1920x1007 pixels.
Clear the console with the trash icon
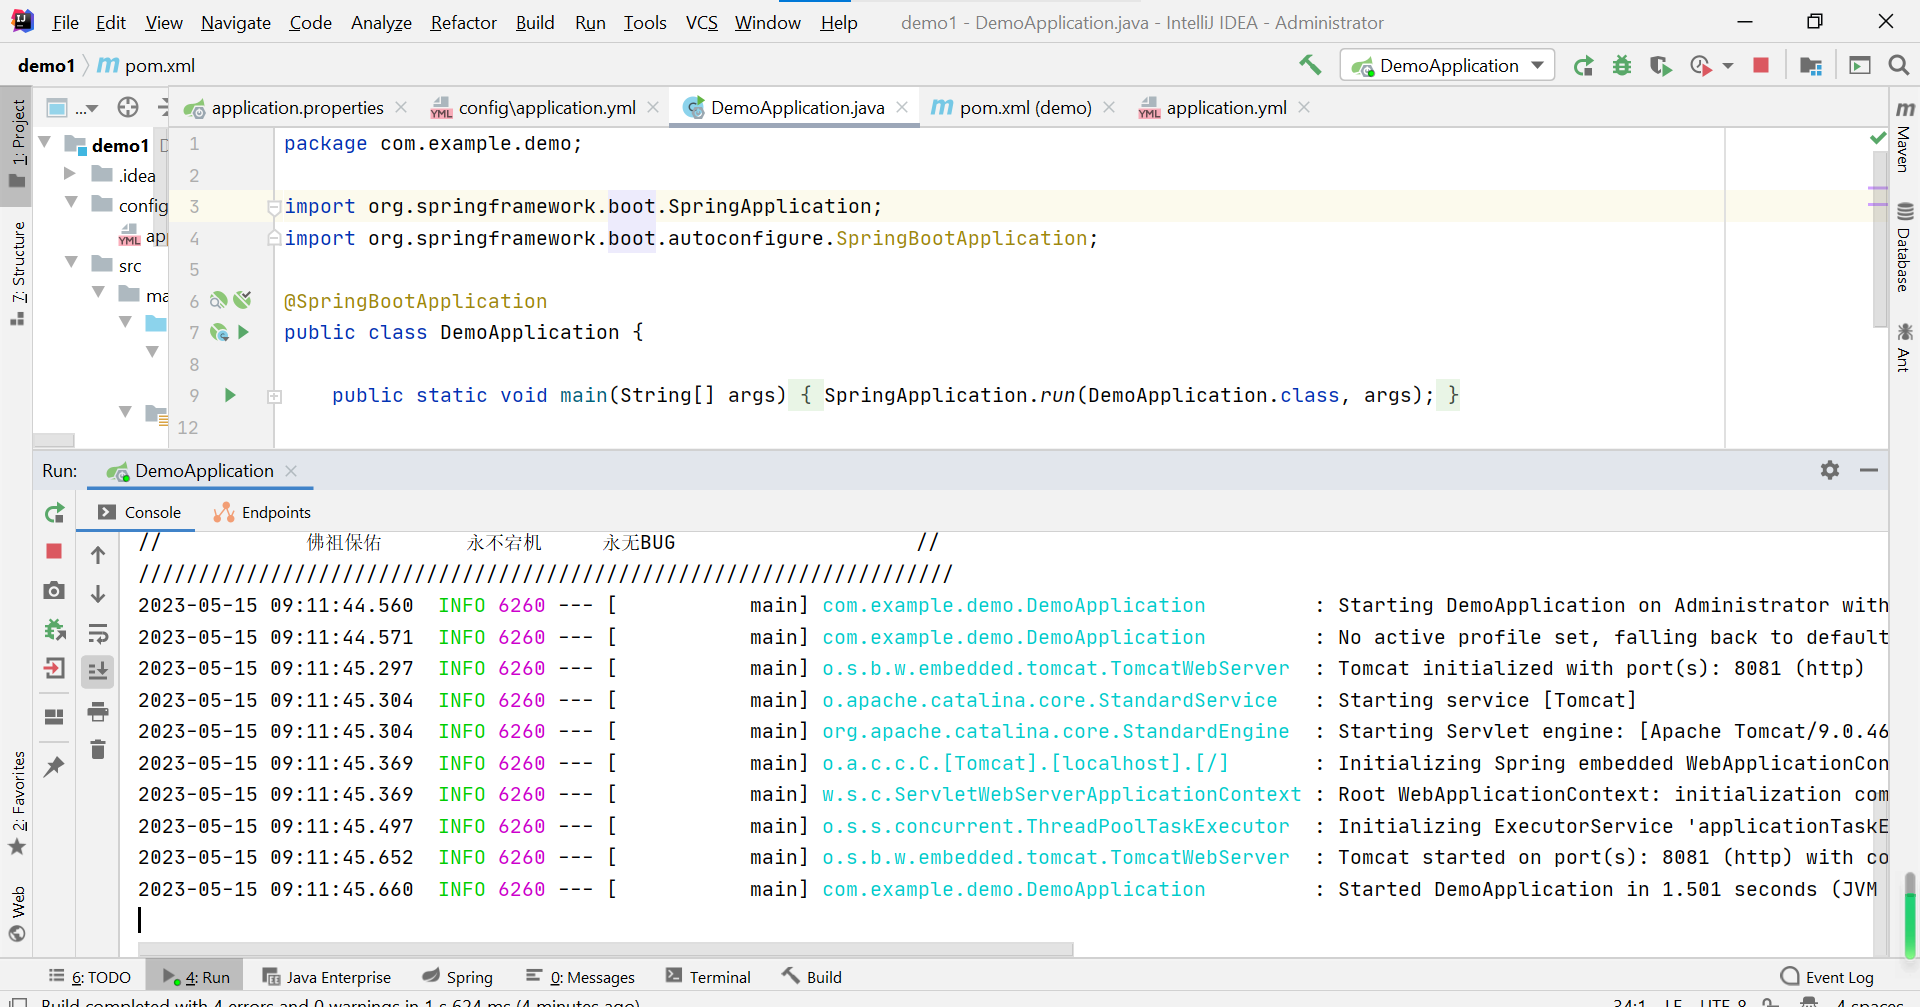coord(98,750)
